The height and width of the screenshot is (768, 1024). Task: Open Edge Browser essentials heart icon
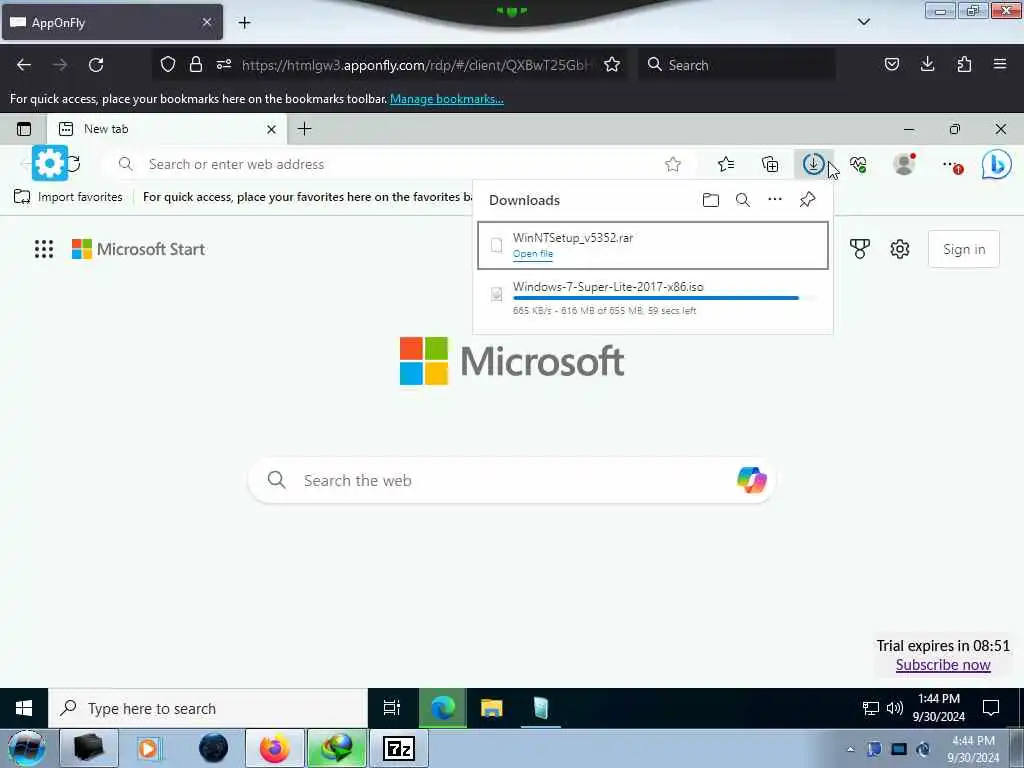point(858,165)
